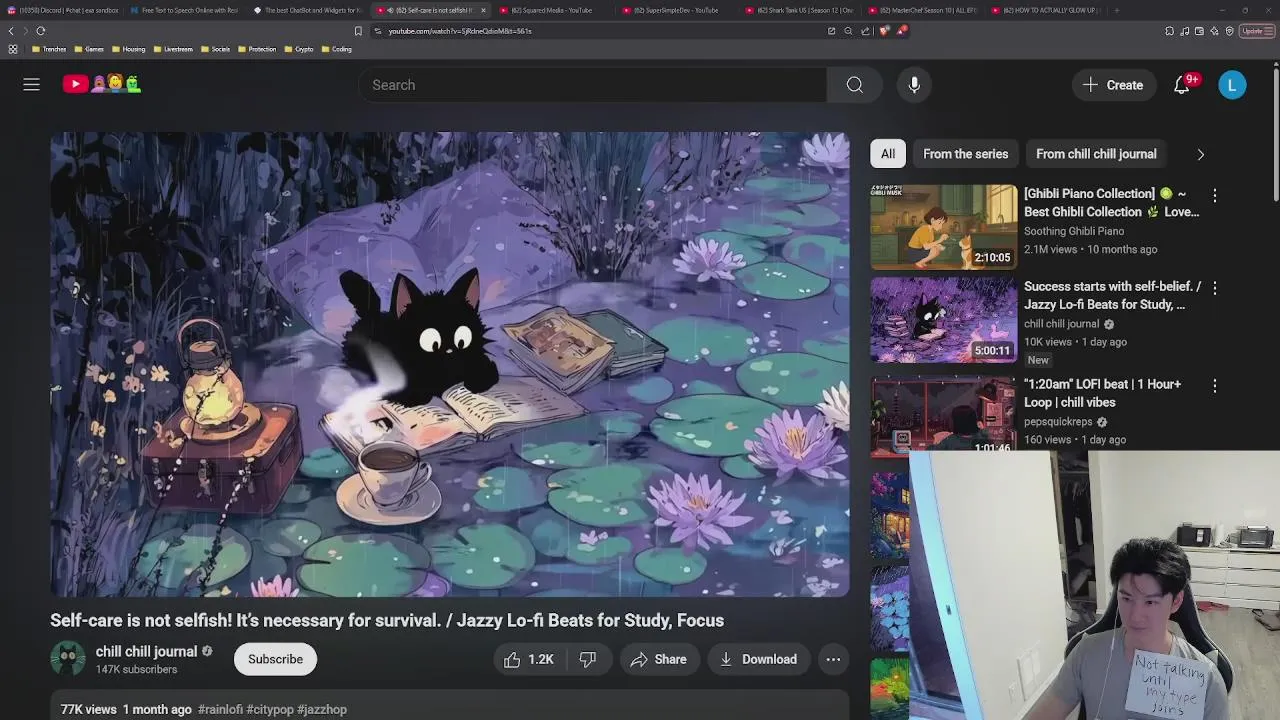Screen dimensions: 1280x720
Task: Open browser apps grid icon in bookmarks bar
Action: [x=12, y=49]
